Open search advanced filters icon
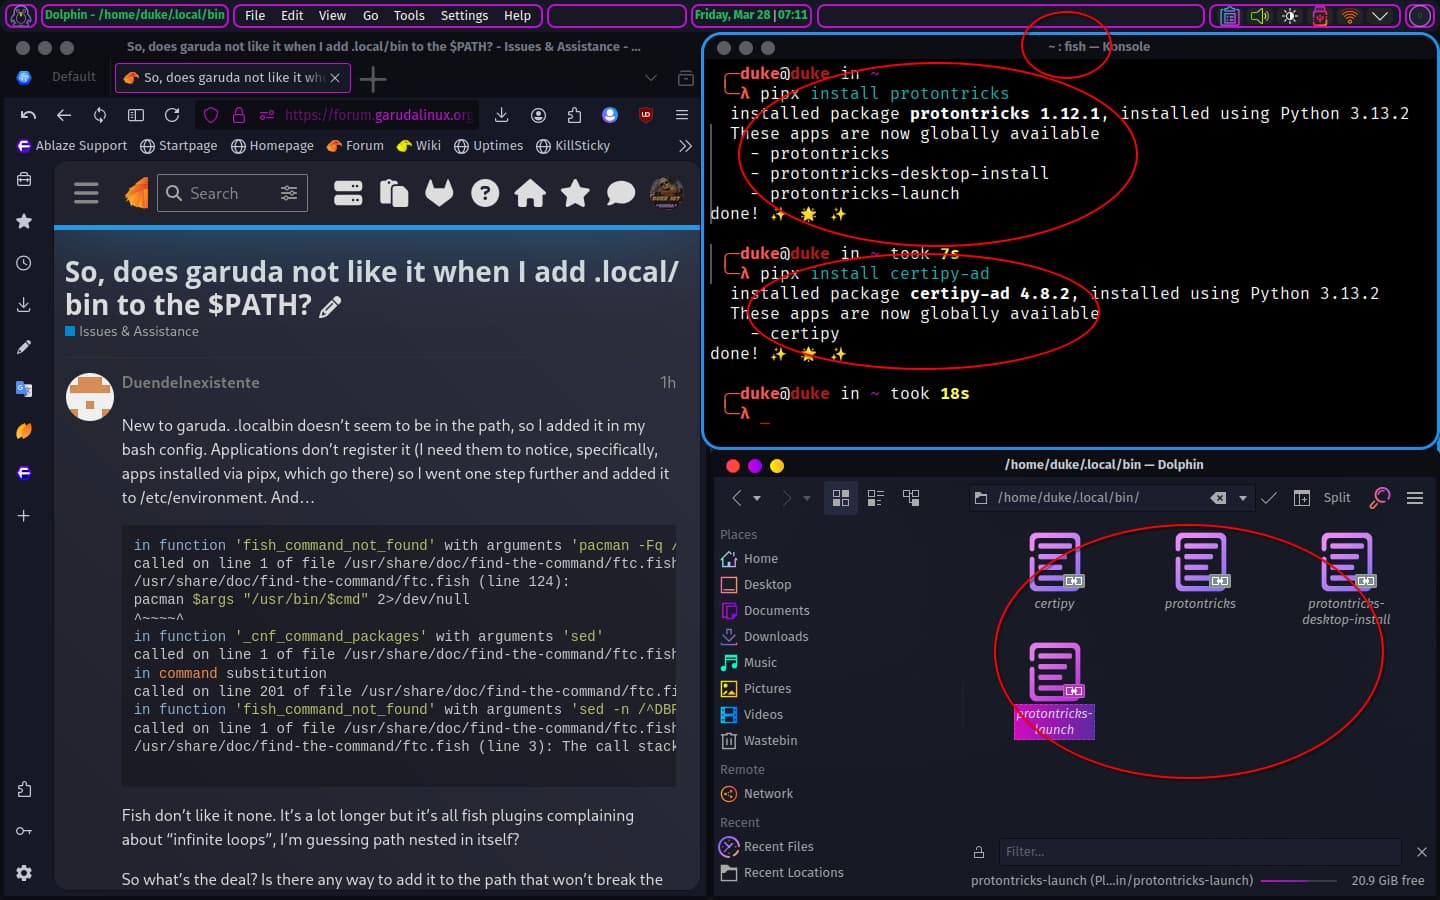Viewport: 1440px width, 900px height. pos(289,193)
